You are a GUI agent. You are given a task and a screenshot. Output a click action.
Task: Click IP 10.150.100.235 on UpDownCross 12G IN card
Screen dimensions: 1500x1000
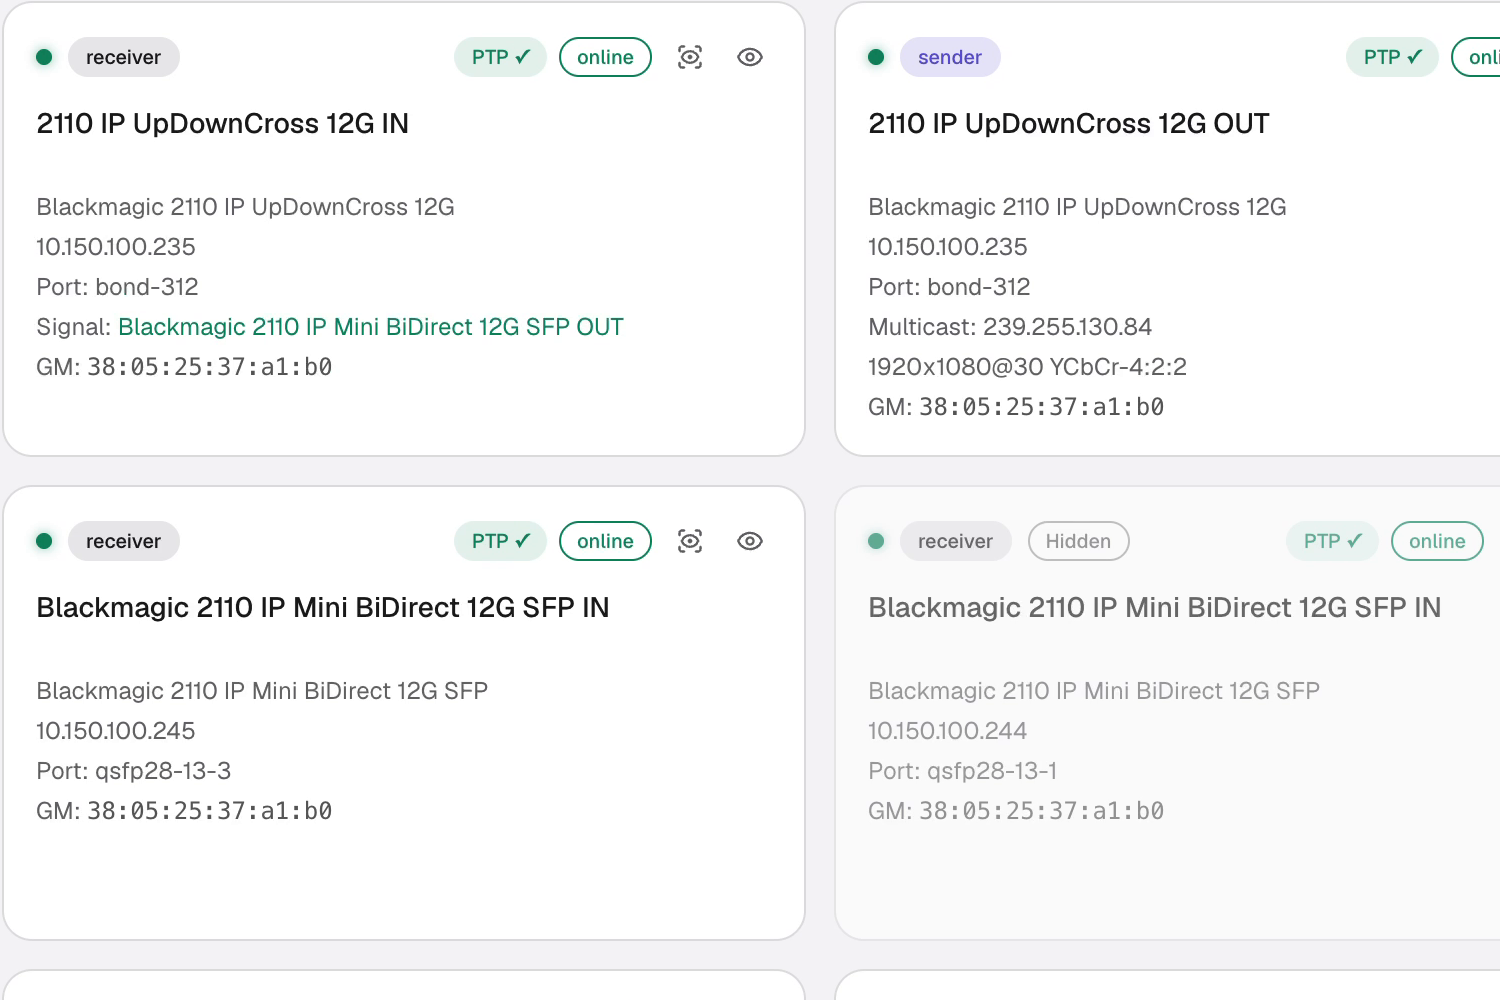click(x=116, y=247)
